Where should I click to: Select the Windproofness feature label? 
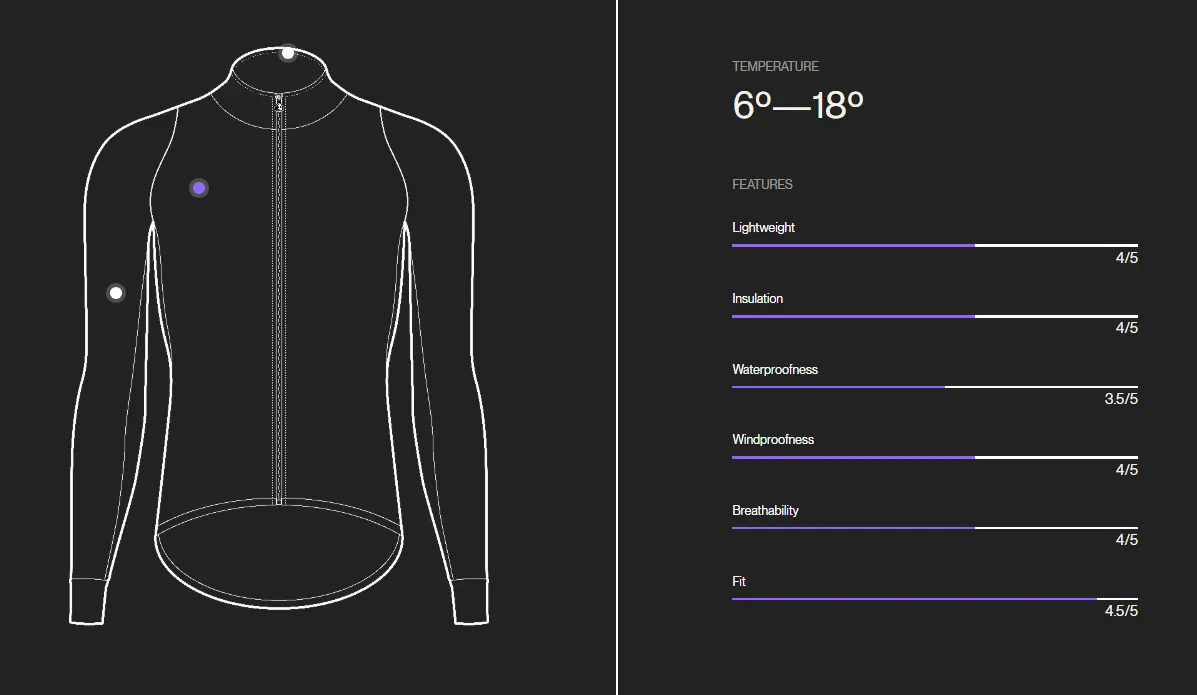773,440
